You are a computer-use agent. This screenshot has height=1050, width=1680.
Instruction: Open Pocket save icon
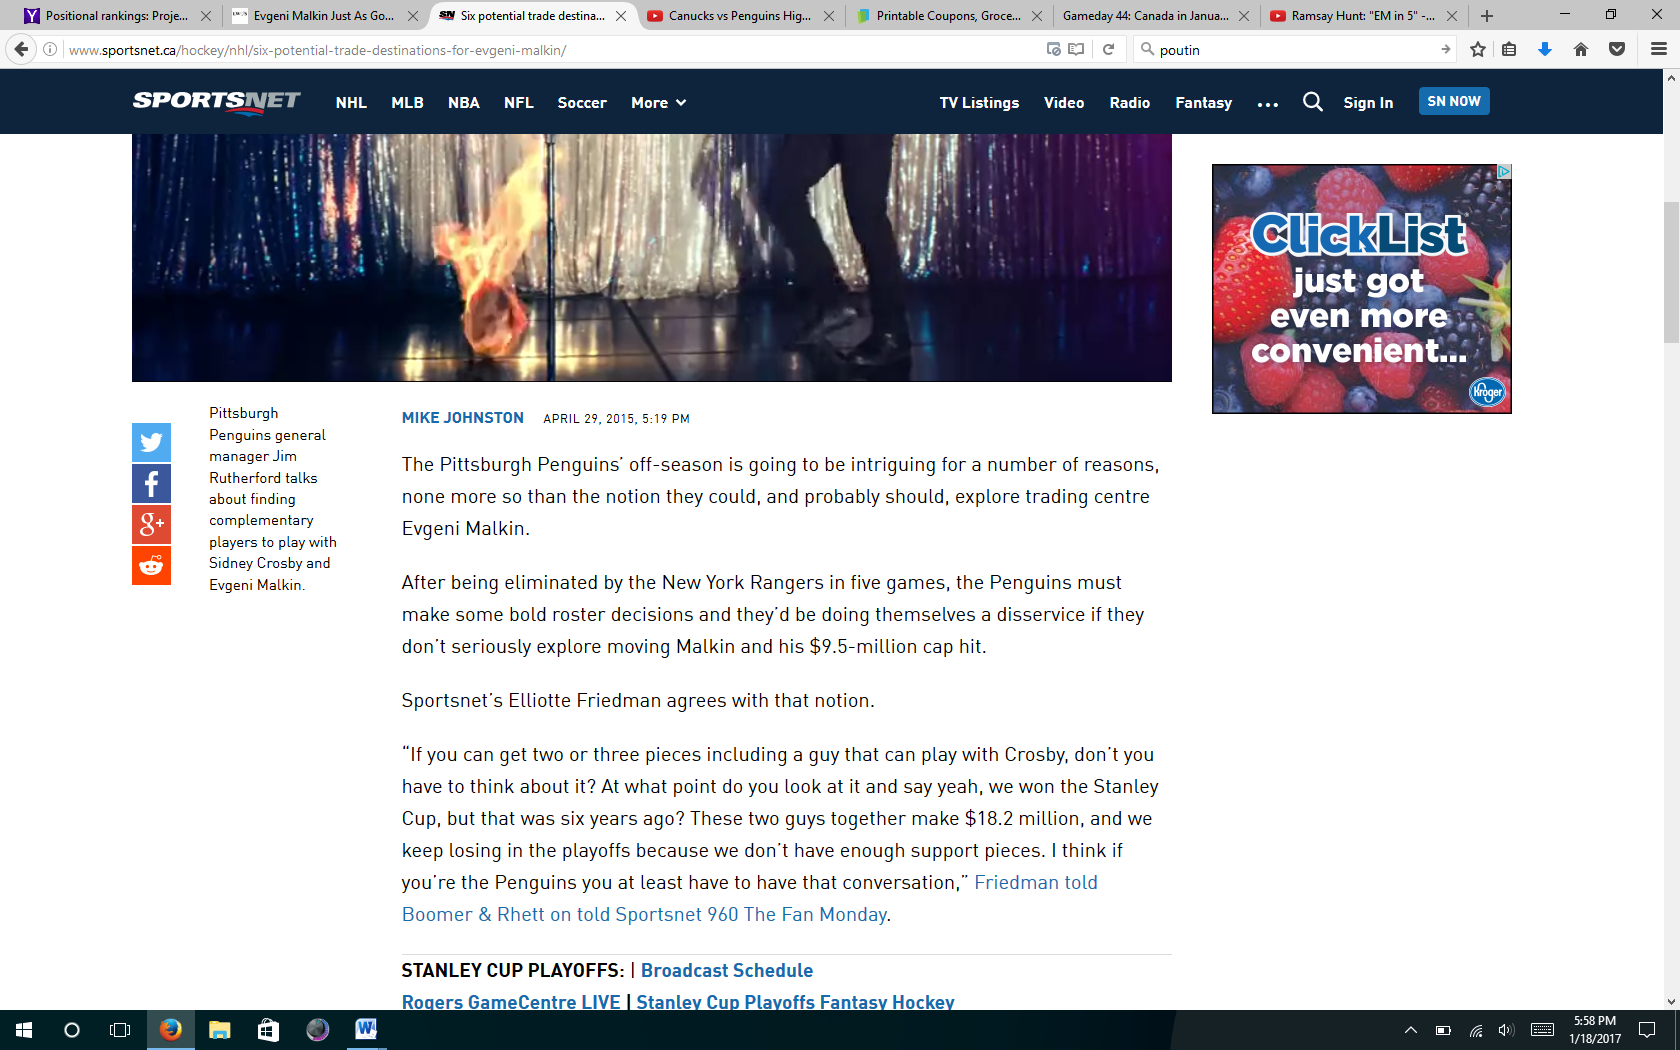[1616, 49]
